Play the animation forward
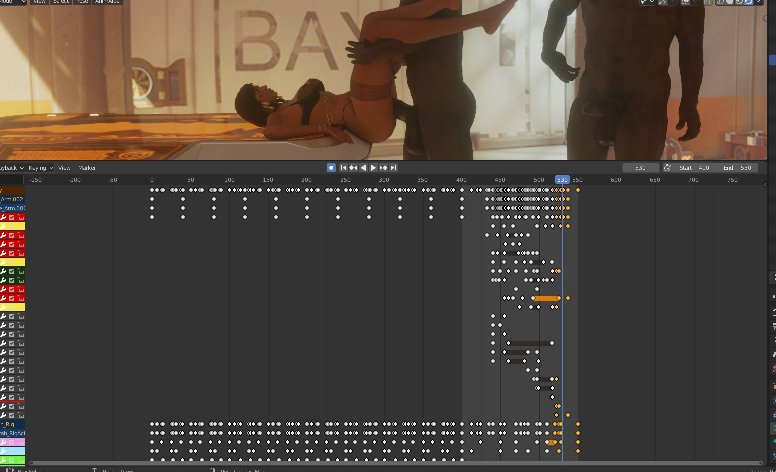The image size is (776, 472). (373, 168)
